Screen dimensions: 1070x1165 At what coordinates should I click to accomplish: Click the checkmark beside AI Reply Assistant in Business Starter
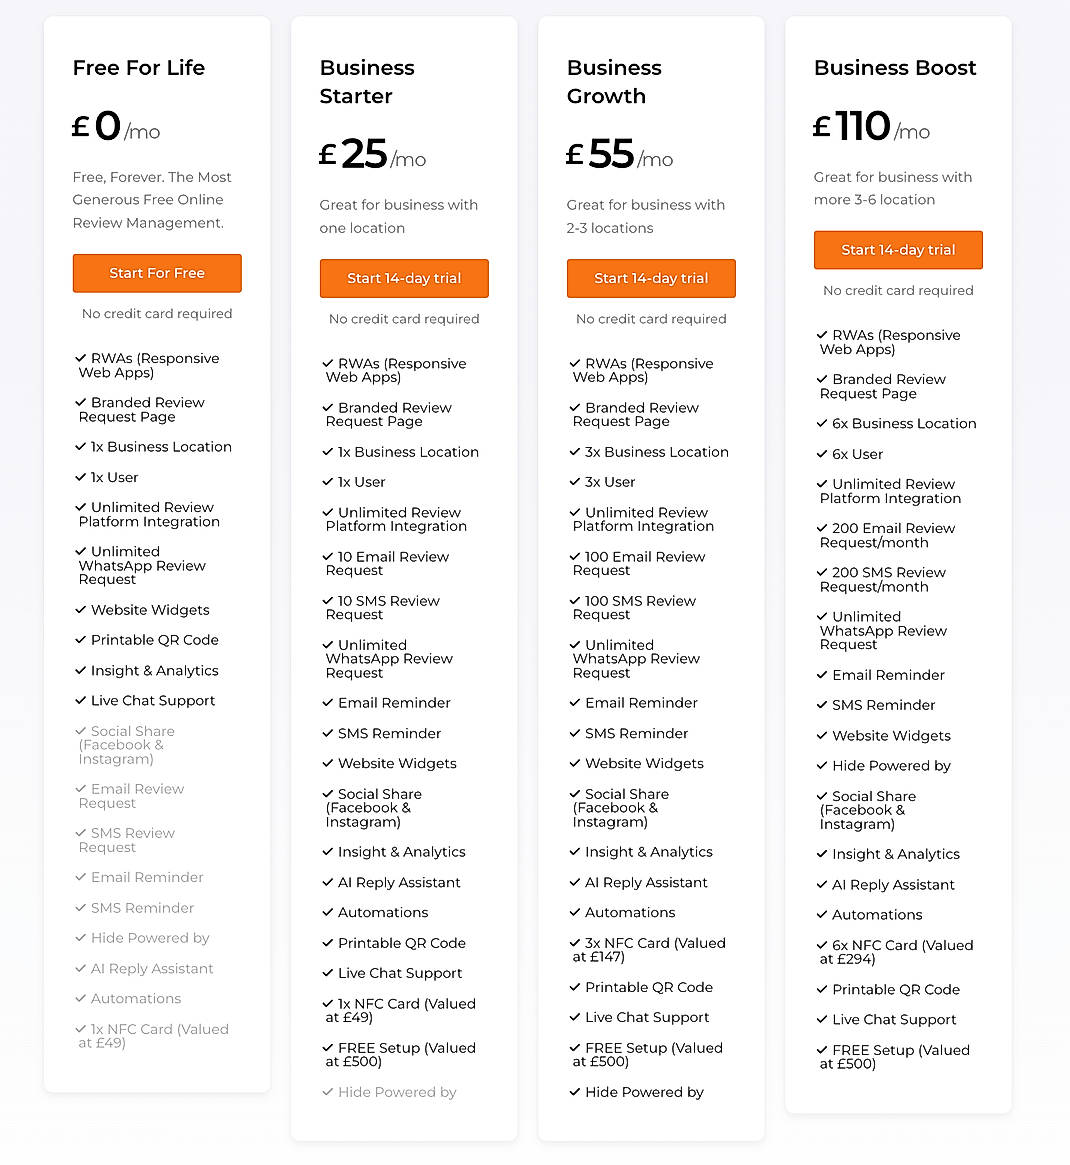click(327, 882)
